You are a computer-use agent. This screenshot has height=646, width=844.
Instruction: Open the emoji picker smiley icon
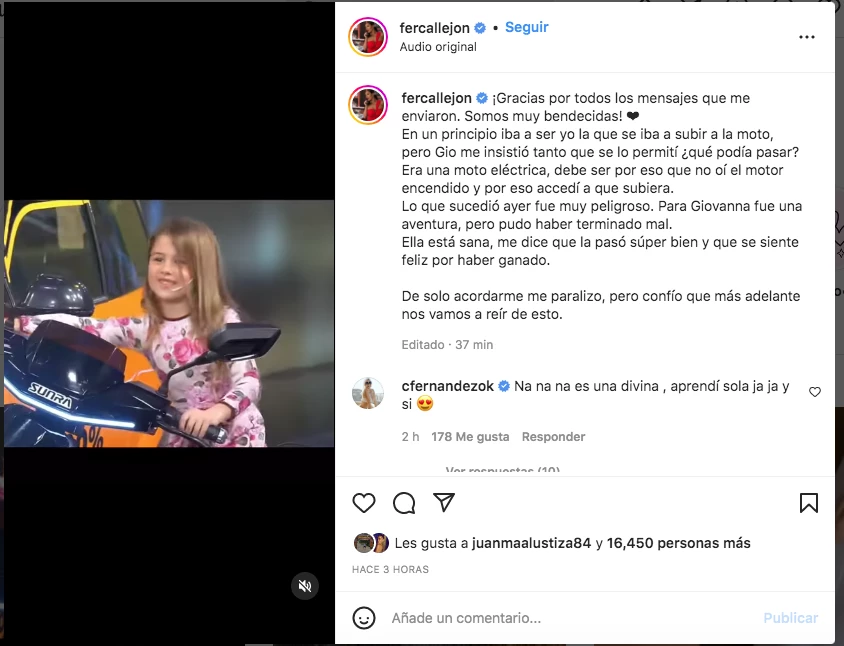364,617
